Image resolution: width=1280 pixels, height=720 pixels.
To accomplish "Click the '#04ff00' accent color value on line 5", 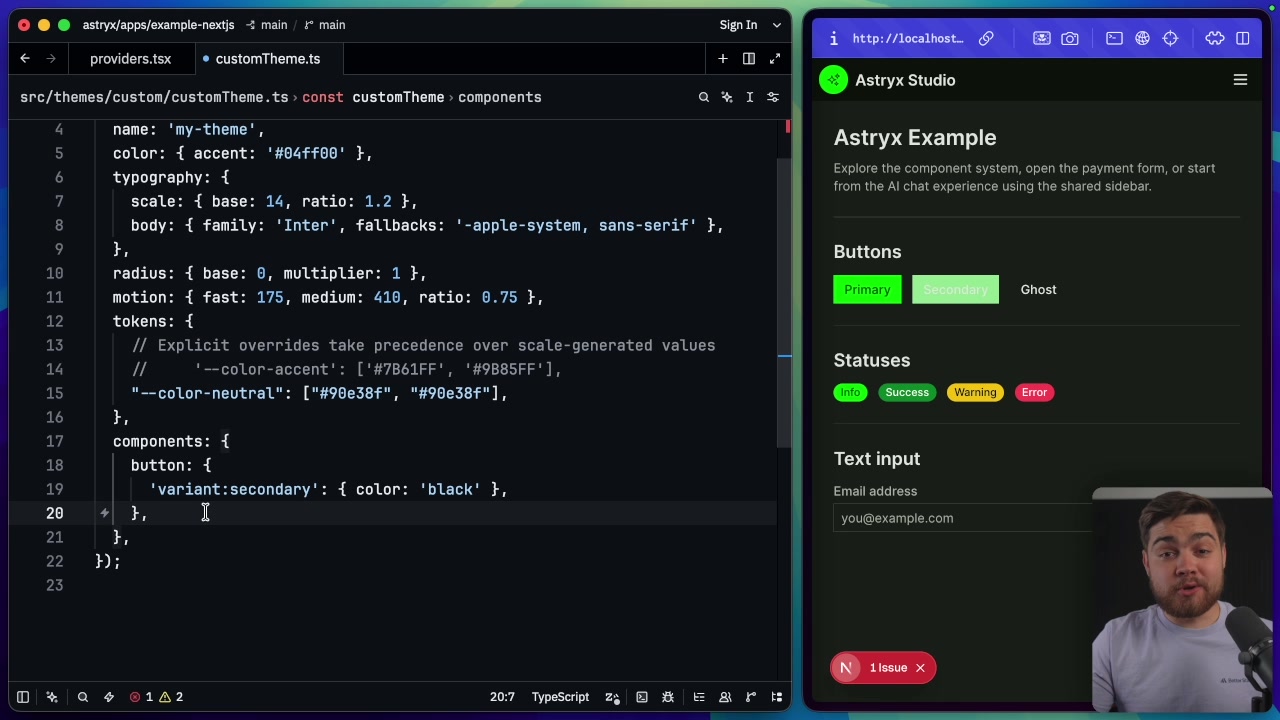I will (x=306, y=153).
